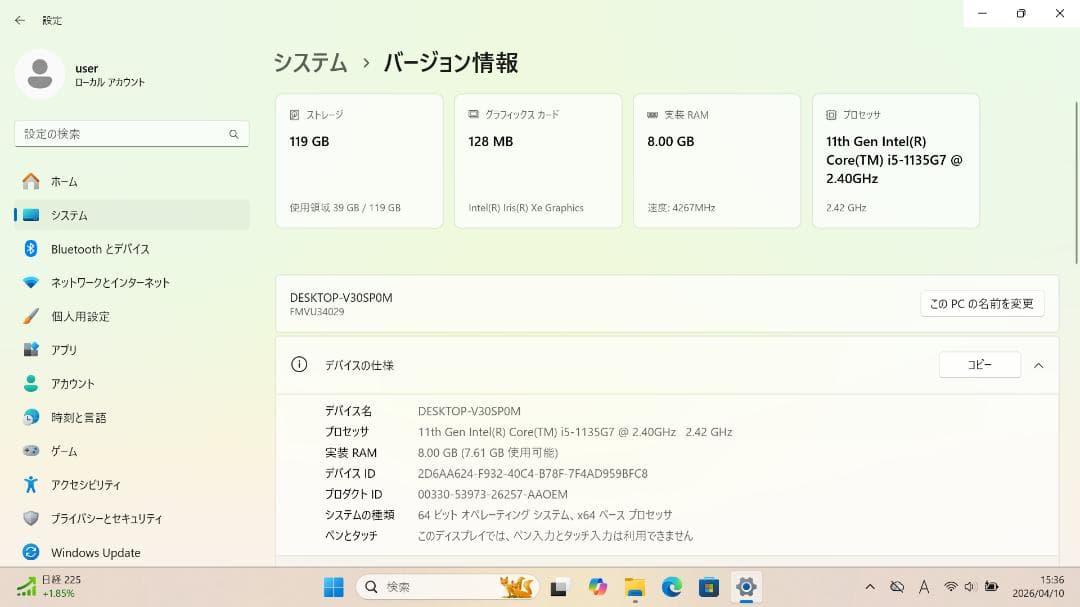Click the search magnifier in 設定の検索

pos(234,134)
